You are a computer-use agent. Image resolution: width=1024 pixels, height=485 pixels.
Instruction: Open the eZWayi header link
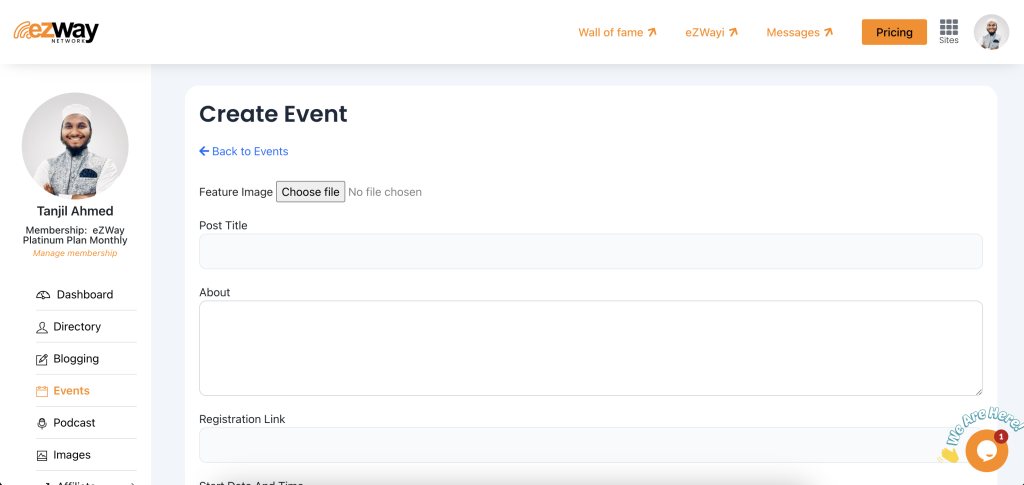[711, 32]
